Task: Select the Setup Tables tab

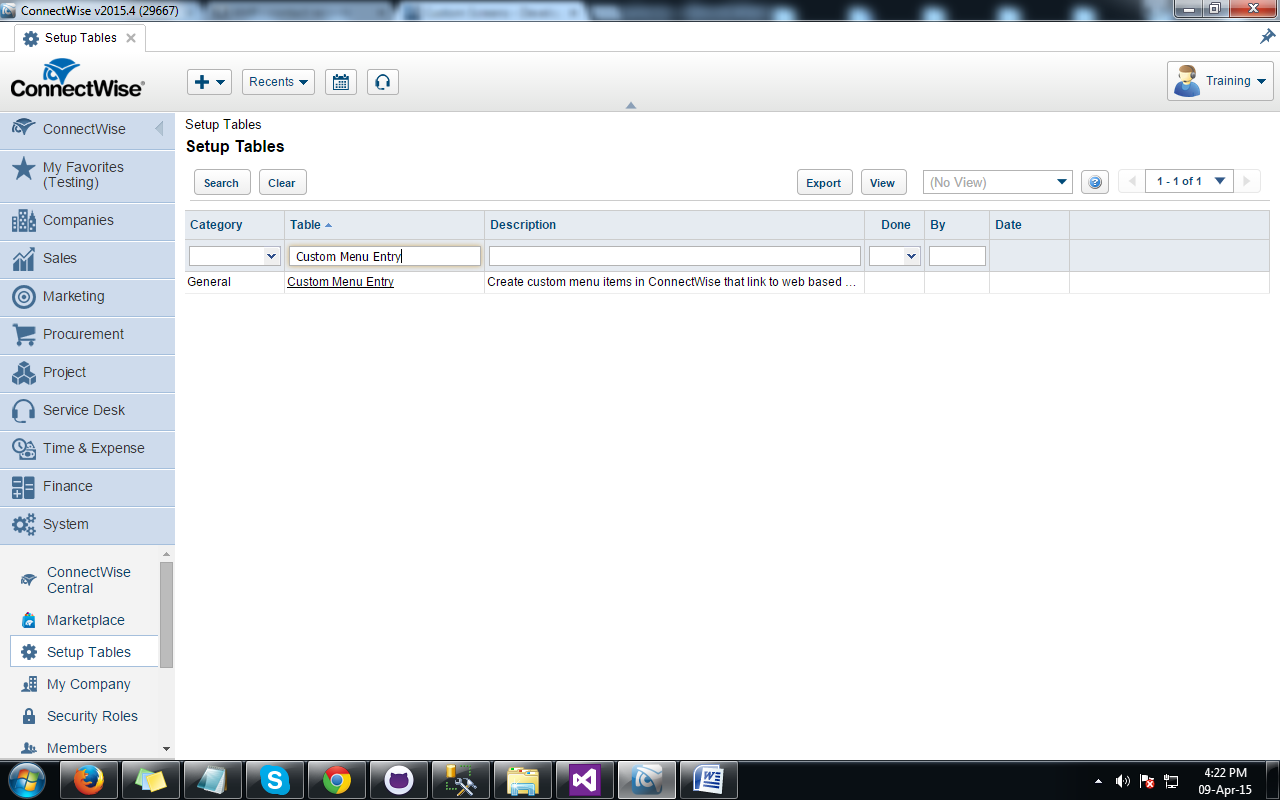Action: [x=80, y=38]
